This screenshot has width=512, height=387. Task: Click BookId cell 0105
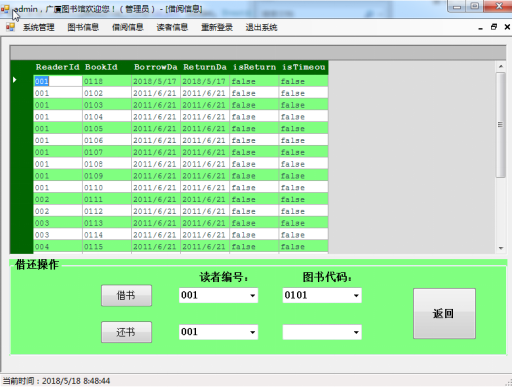coord(107,128)
